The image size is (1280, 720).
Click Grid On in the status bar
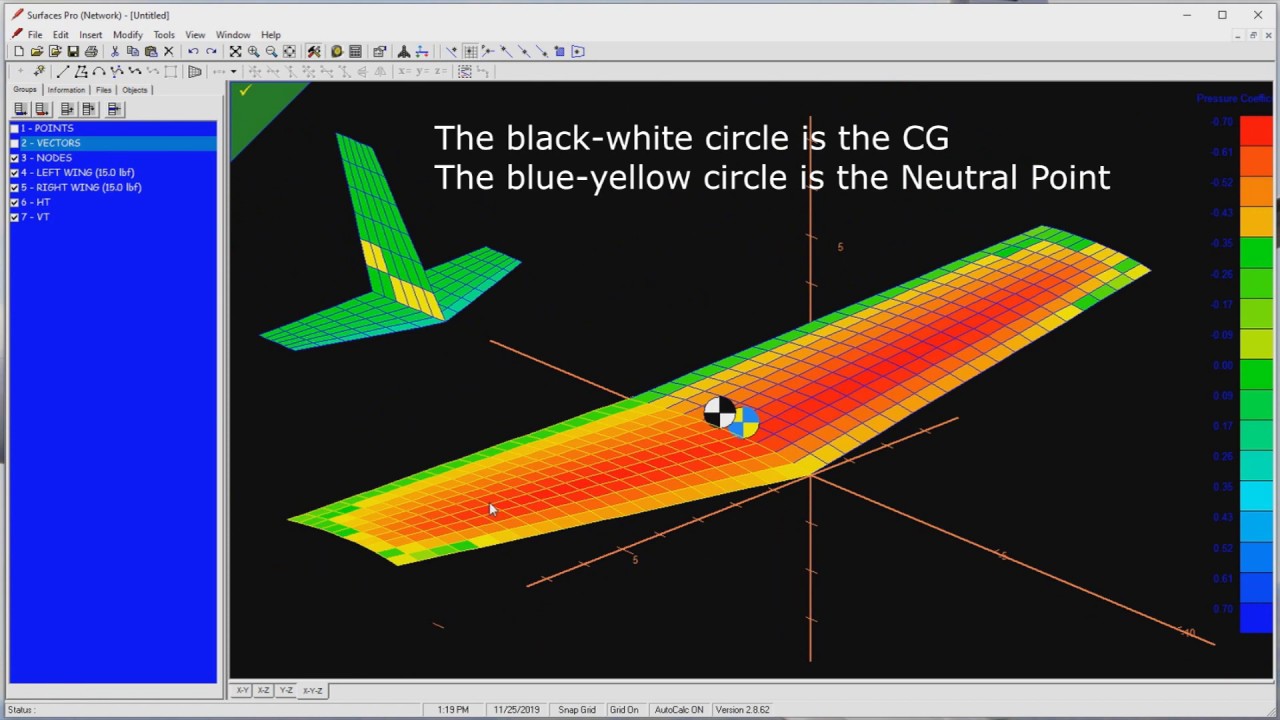coord(624,710)
